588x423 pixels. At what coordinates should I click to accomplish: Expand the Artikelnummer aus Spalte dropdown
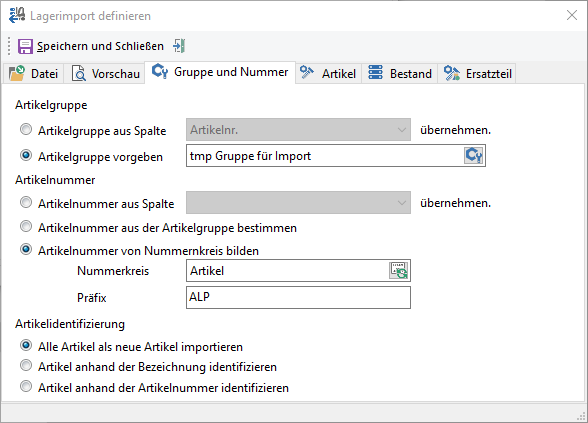(298, 202)
